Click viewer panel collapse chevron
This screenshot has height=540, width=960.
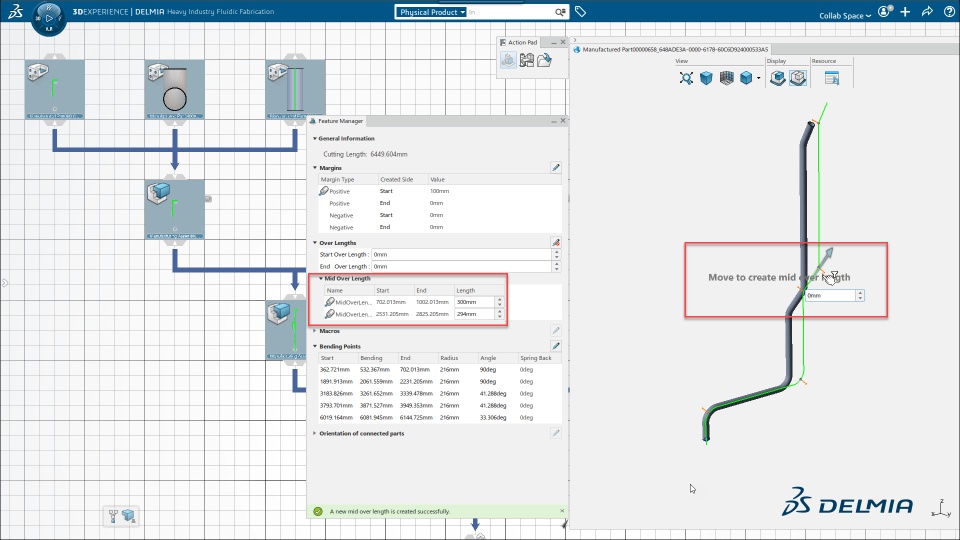pos(574,40)
